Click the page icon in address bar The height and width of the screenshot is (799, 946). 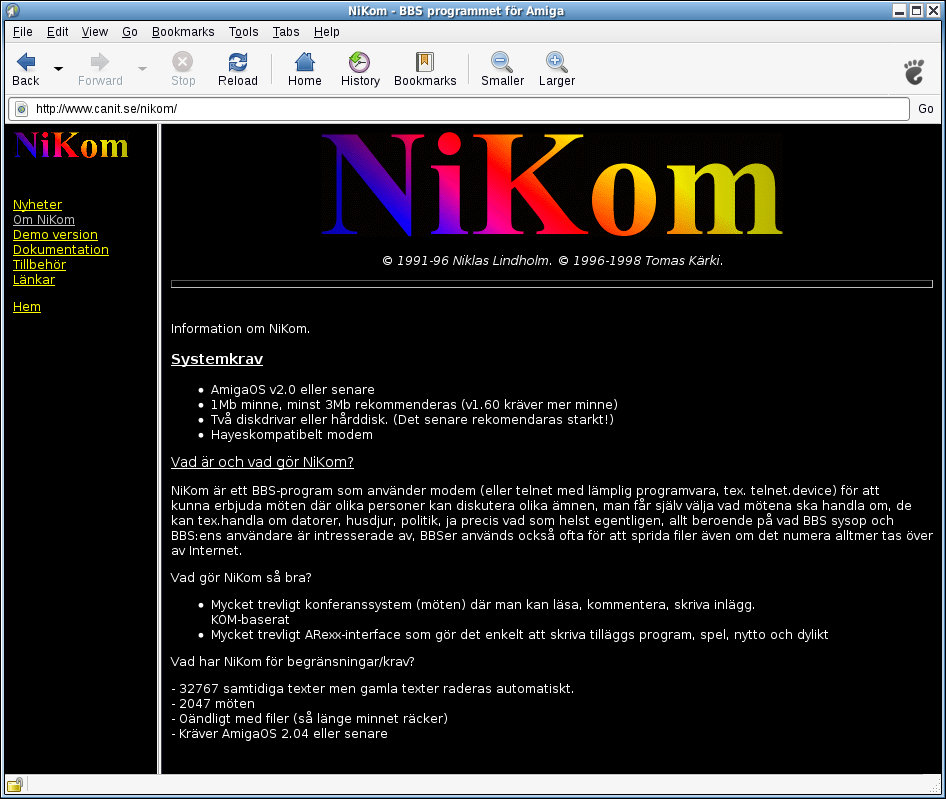pyautogui.click(x=22, y=109)
